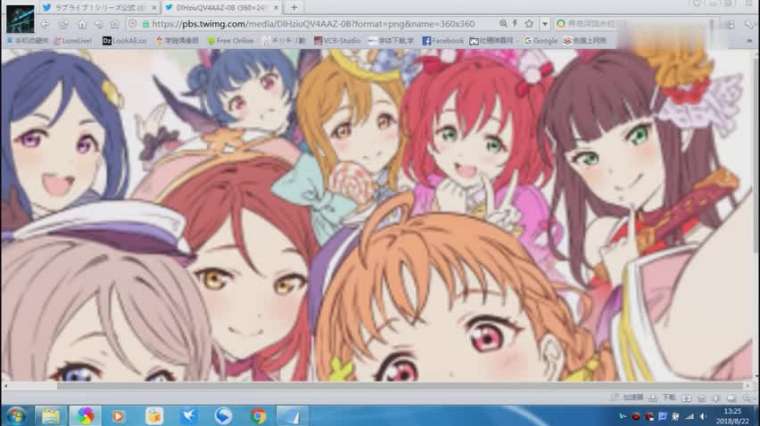Screen dimensions: 760x426
Task: Click the undo-close toolbar icon next to home
Action: pyautogui.click(x=99, y=24)
